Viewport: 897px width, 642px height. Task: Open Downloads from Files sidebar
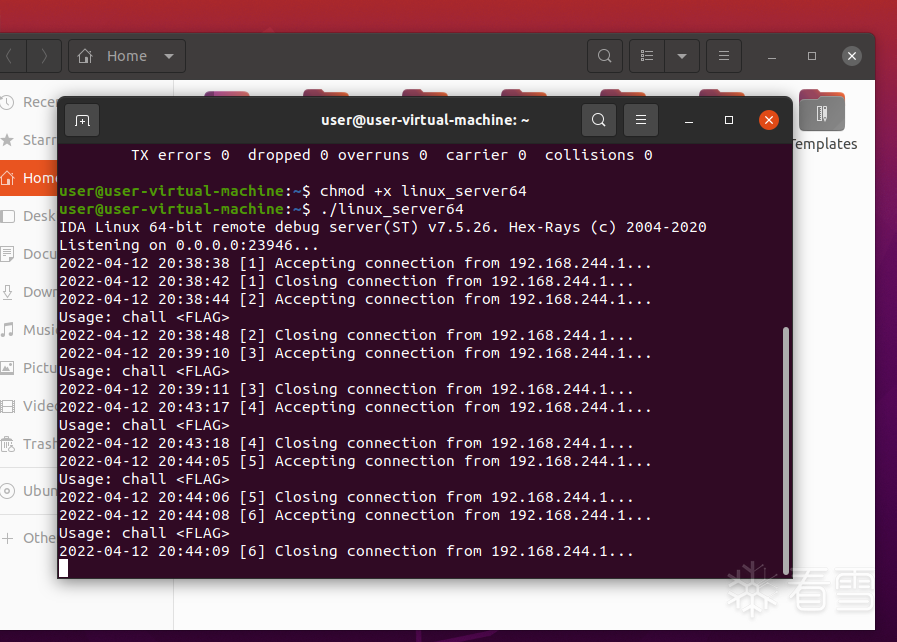29,292
